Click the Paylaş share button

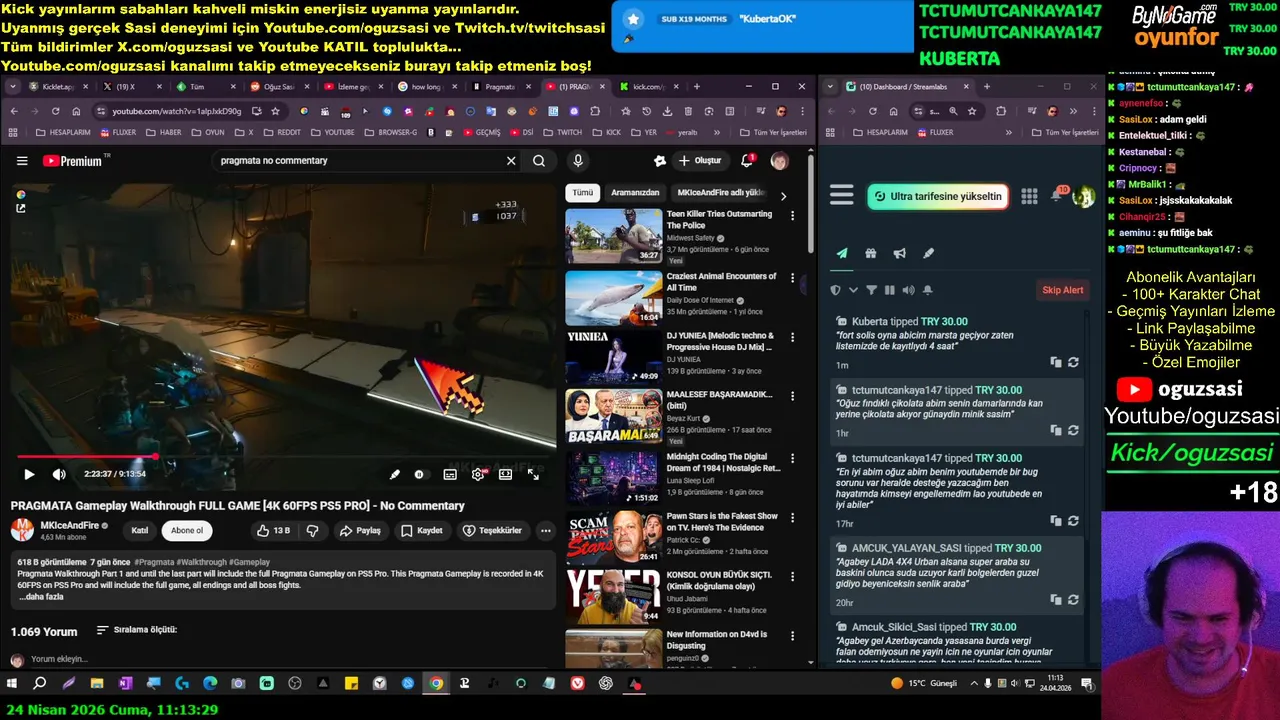coord(360,530)
